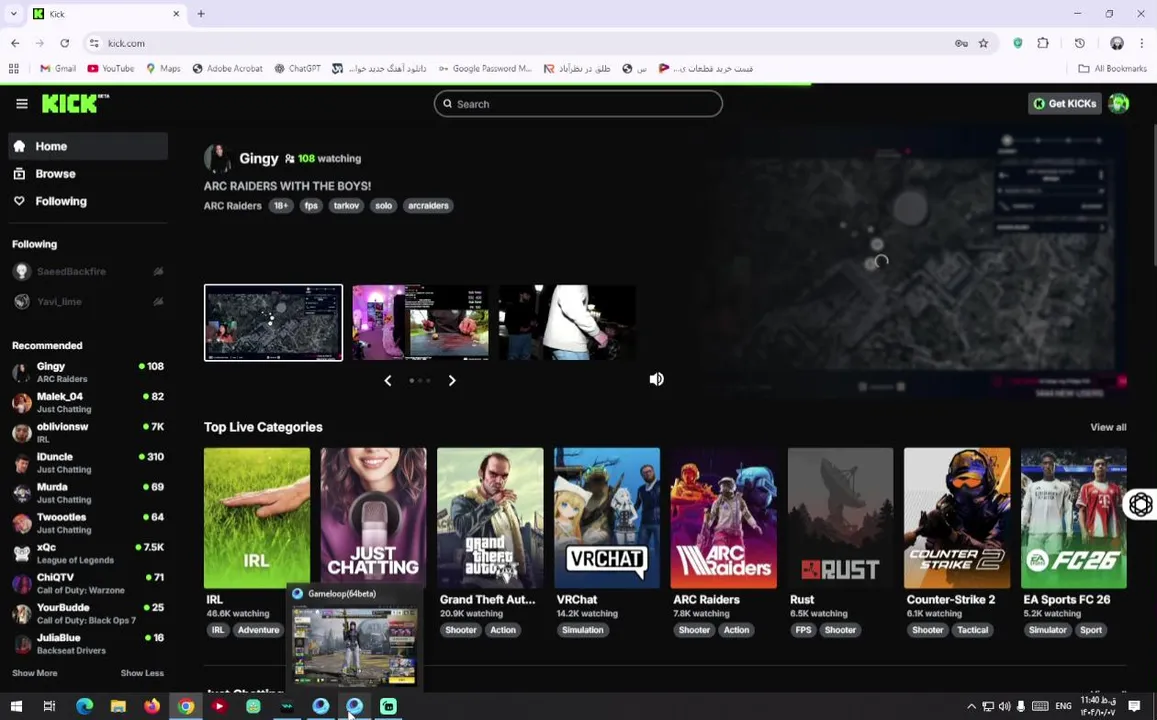Open the Rust category card
The width and height of the screenshot is (1157, 720).
point(840,518)
